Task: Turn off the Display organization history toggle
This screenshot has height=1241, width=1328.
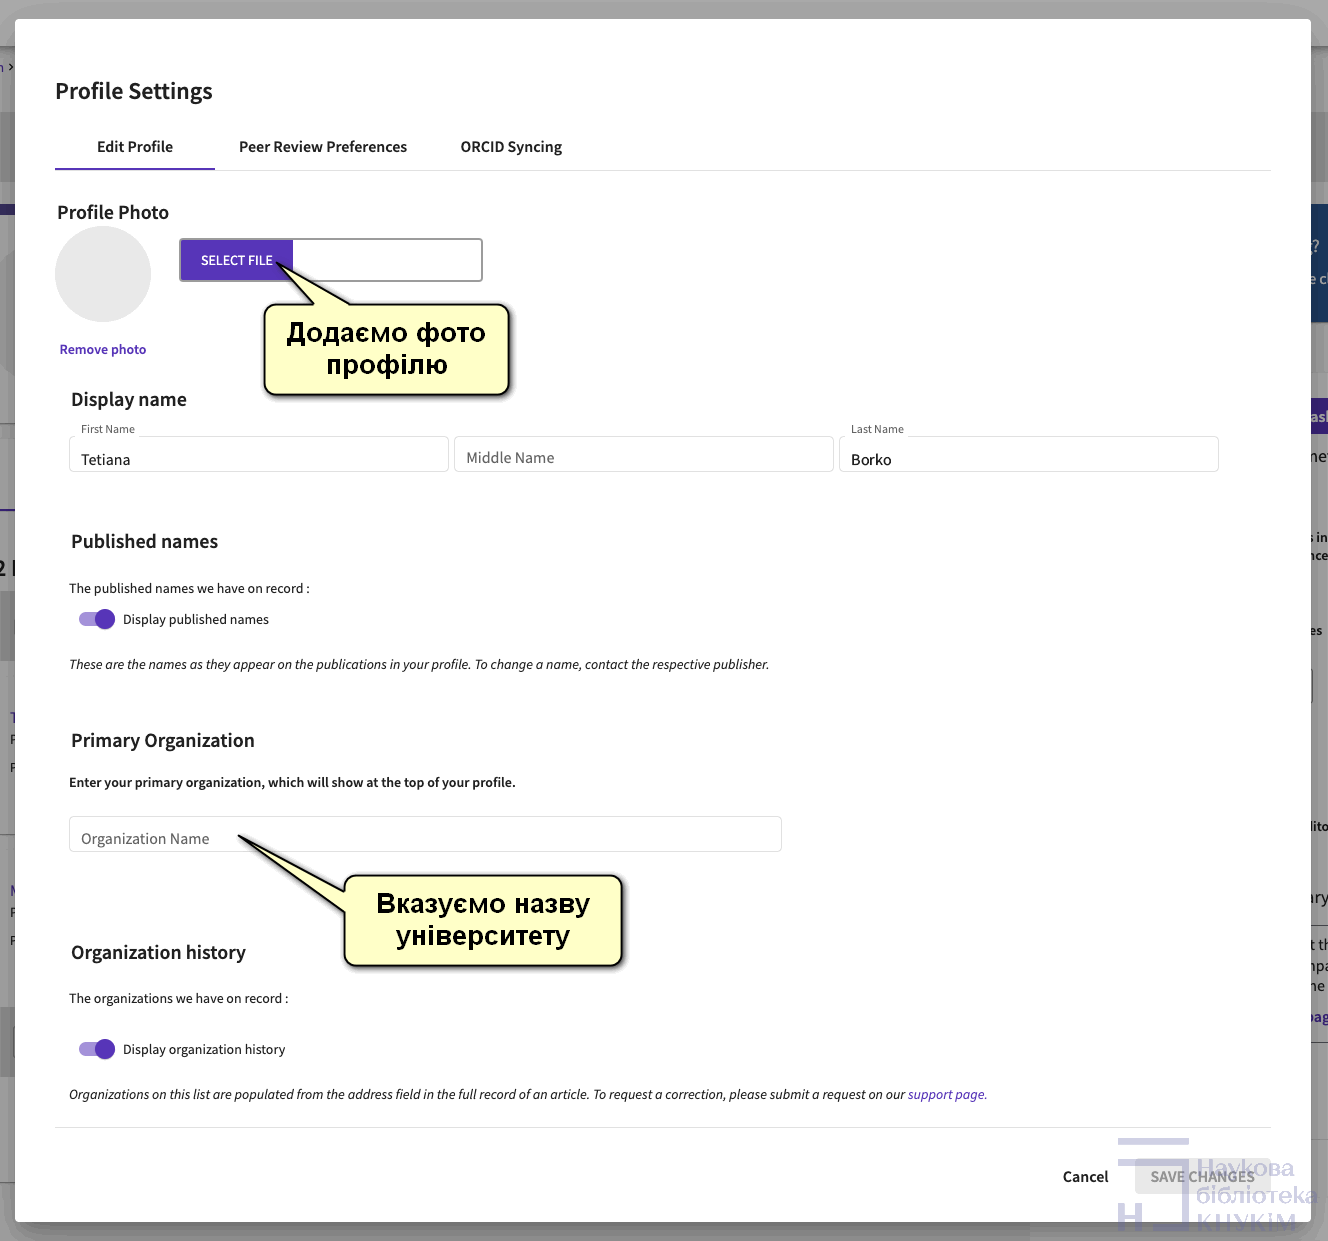Action: [97, 1049]
